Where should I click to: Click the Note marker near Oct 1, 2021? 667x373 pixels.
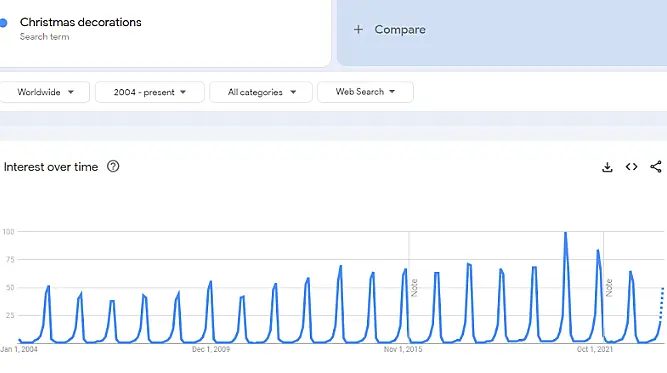(x=609, y=288)
